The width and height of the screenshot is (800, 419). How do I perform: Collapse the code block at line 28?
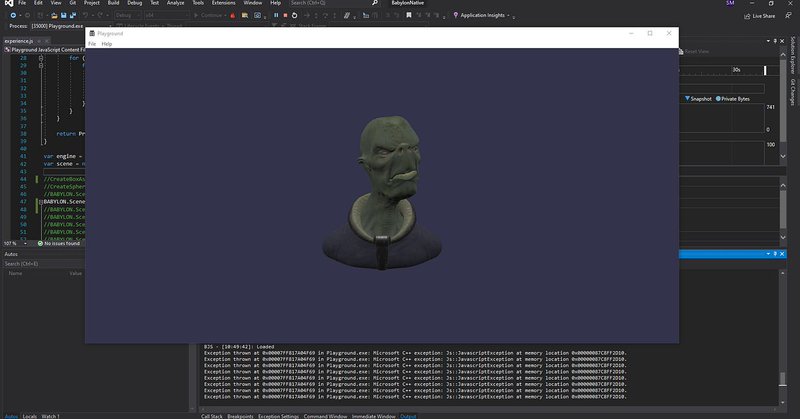(x=41, y=58)
